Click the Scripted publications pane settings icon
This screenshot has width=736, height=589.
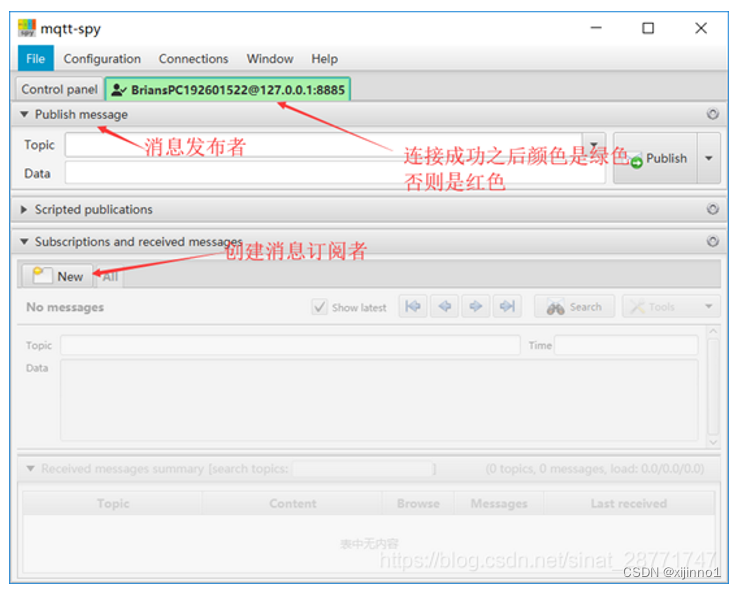(x=713, y=209)
